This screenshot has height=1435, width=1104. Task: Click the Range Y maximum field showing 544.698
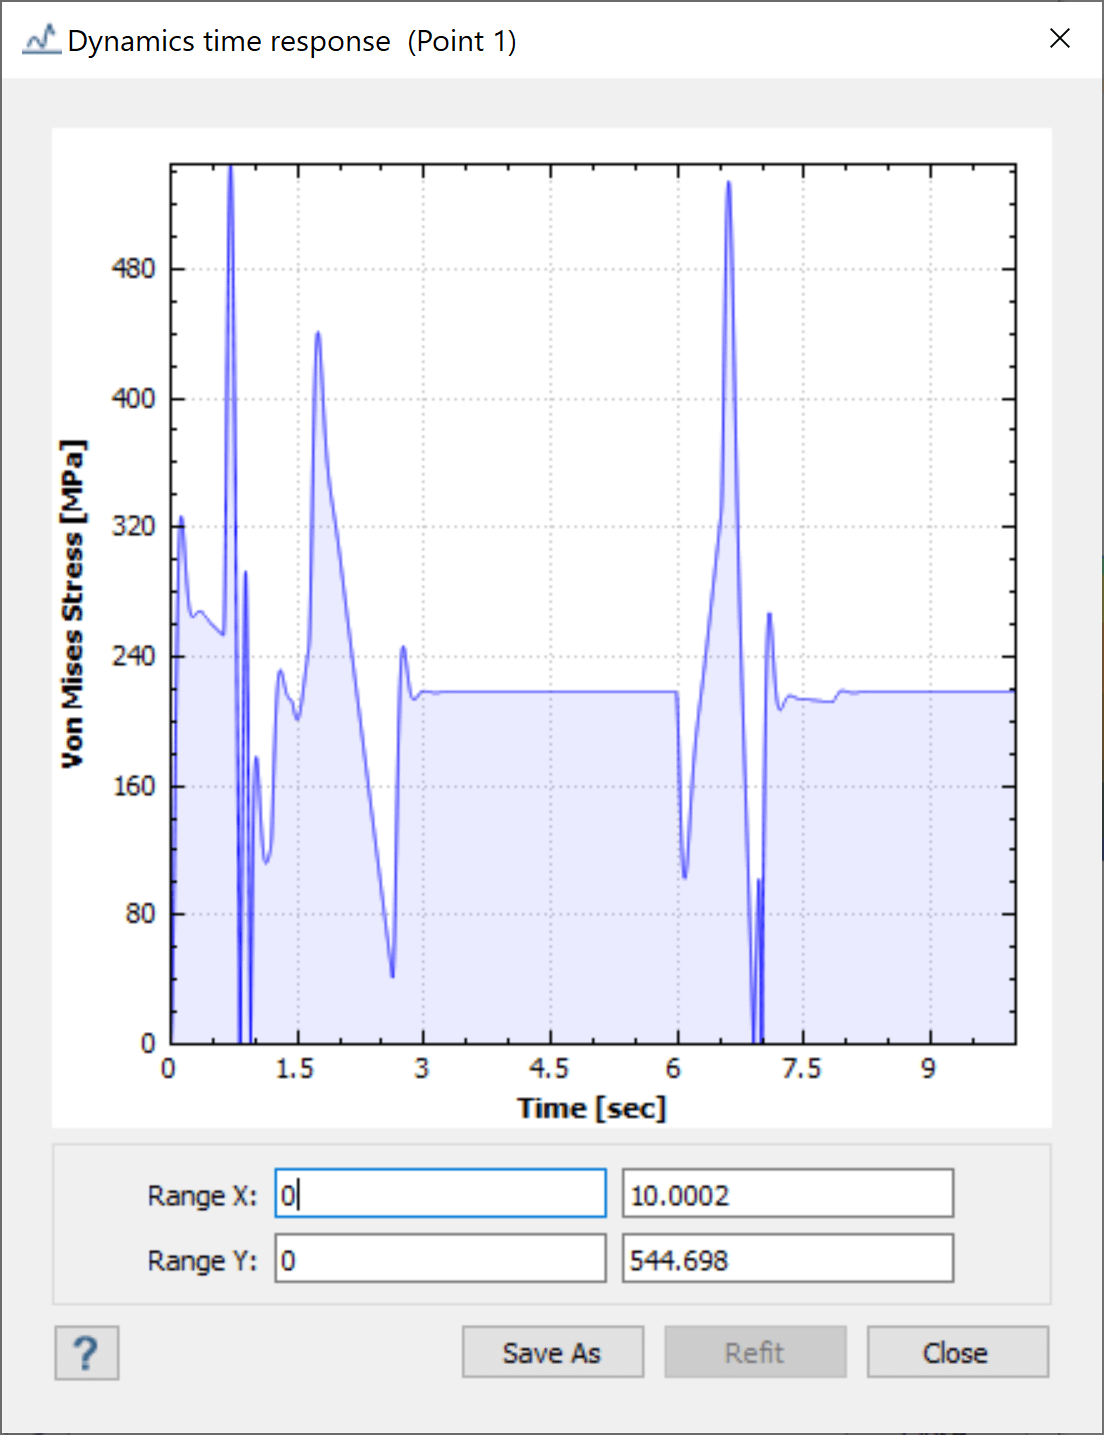coord(787,1259)
